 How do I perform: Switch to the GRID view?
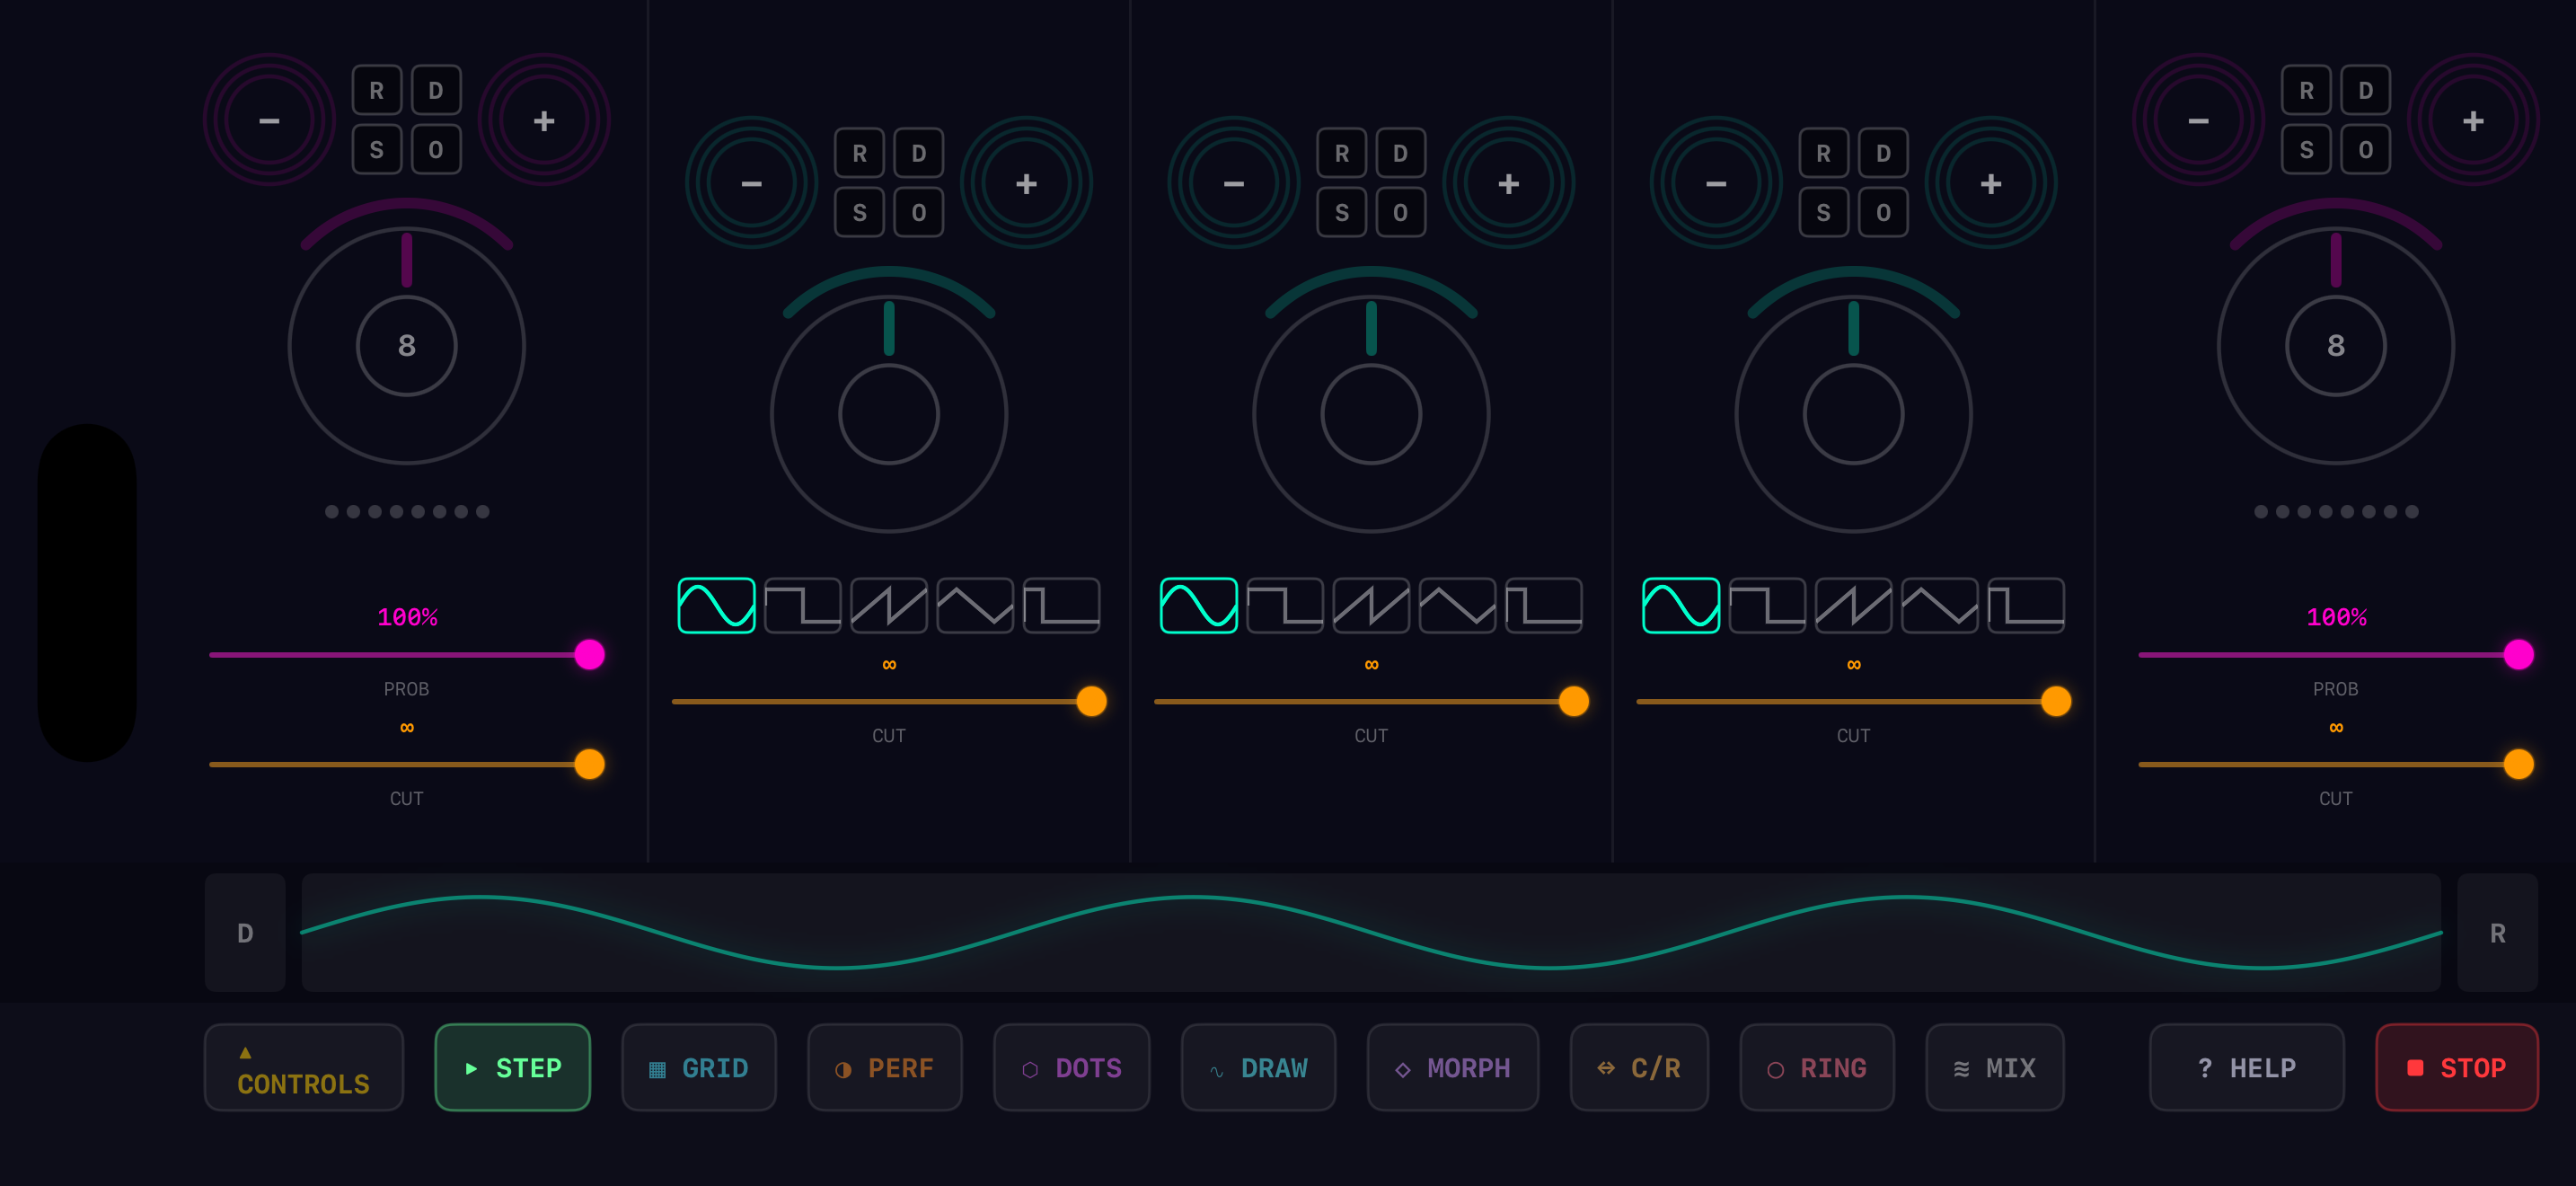699,1067
